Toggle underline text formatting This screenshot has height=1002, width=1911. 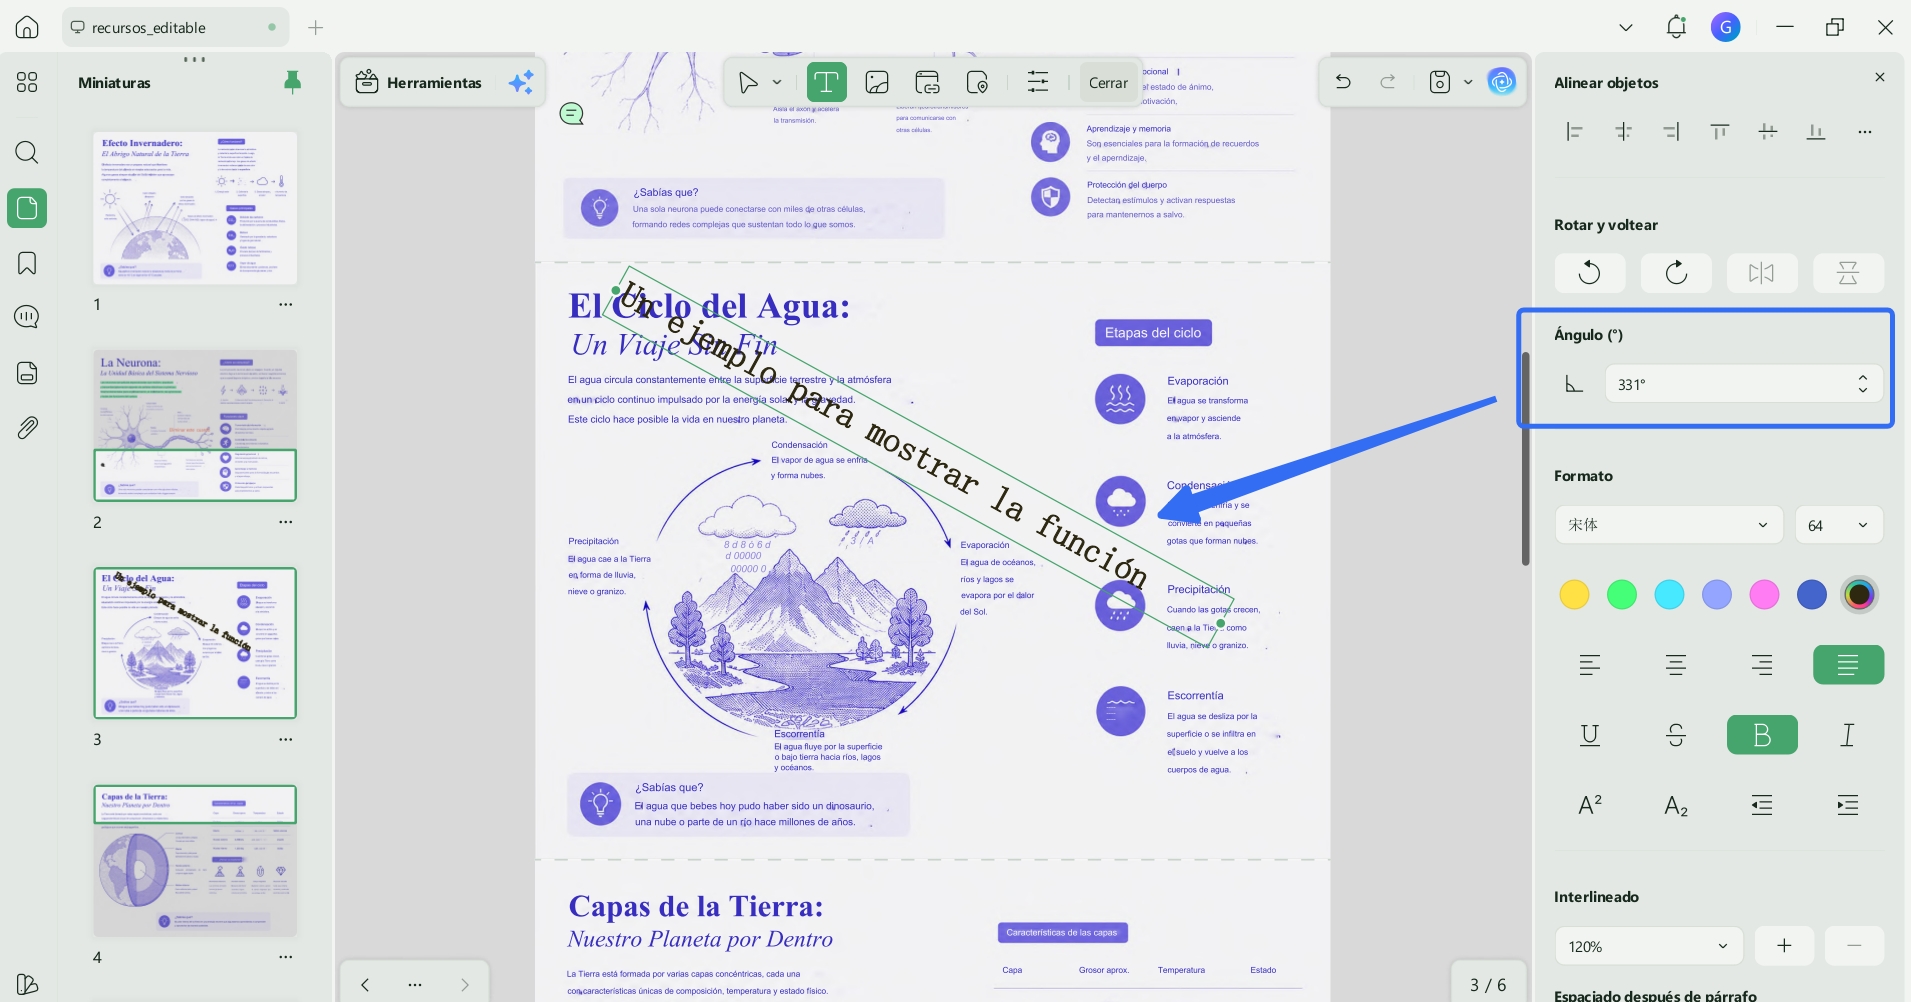(x=1590, y=735)
